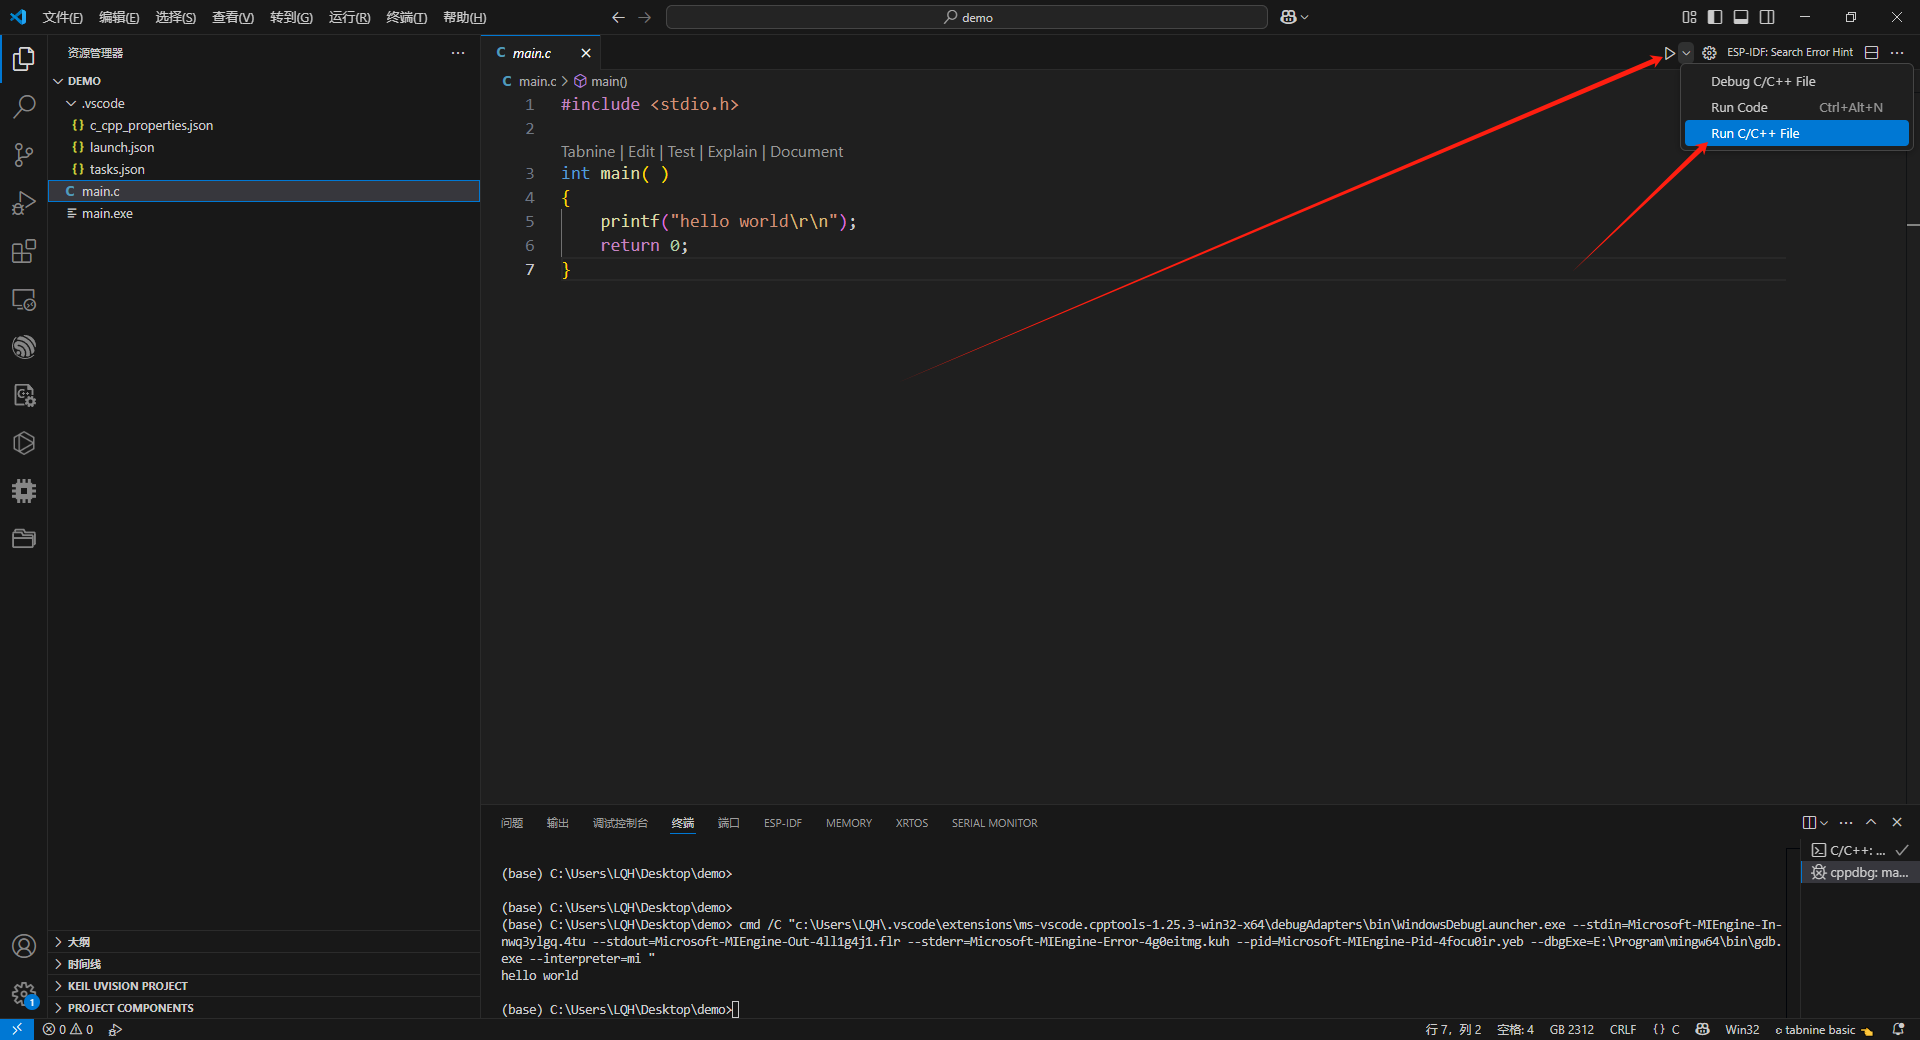Open Run and Debug view

coord(24,203)
